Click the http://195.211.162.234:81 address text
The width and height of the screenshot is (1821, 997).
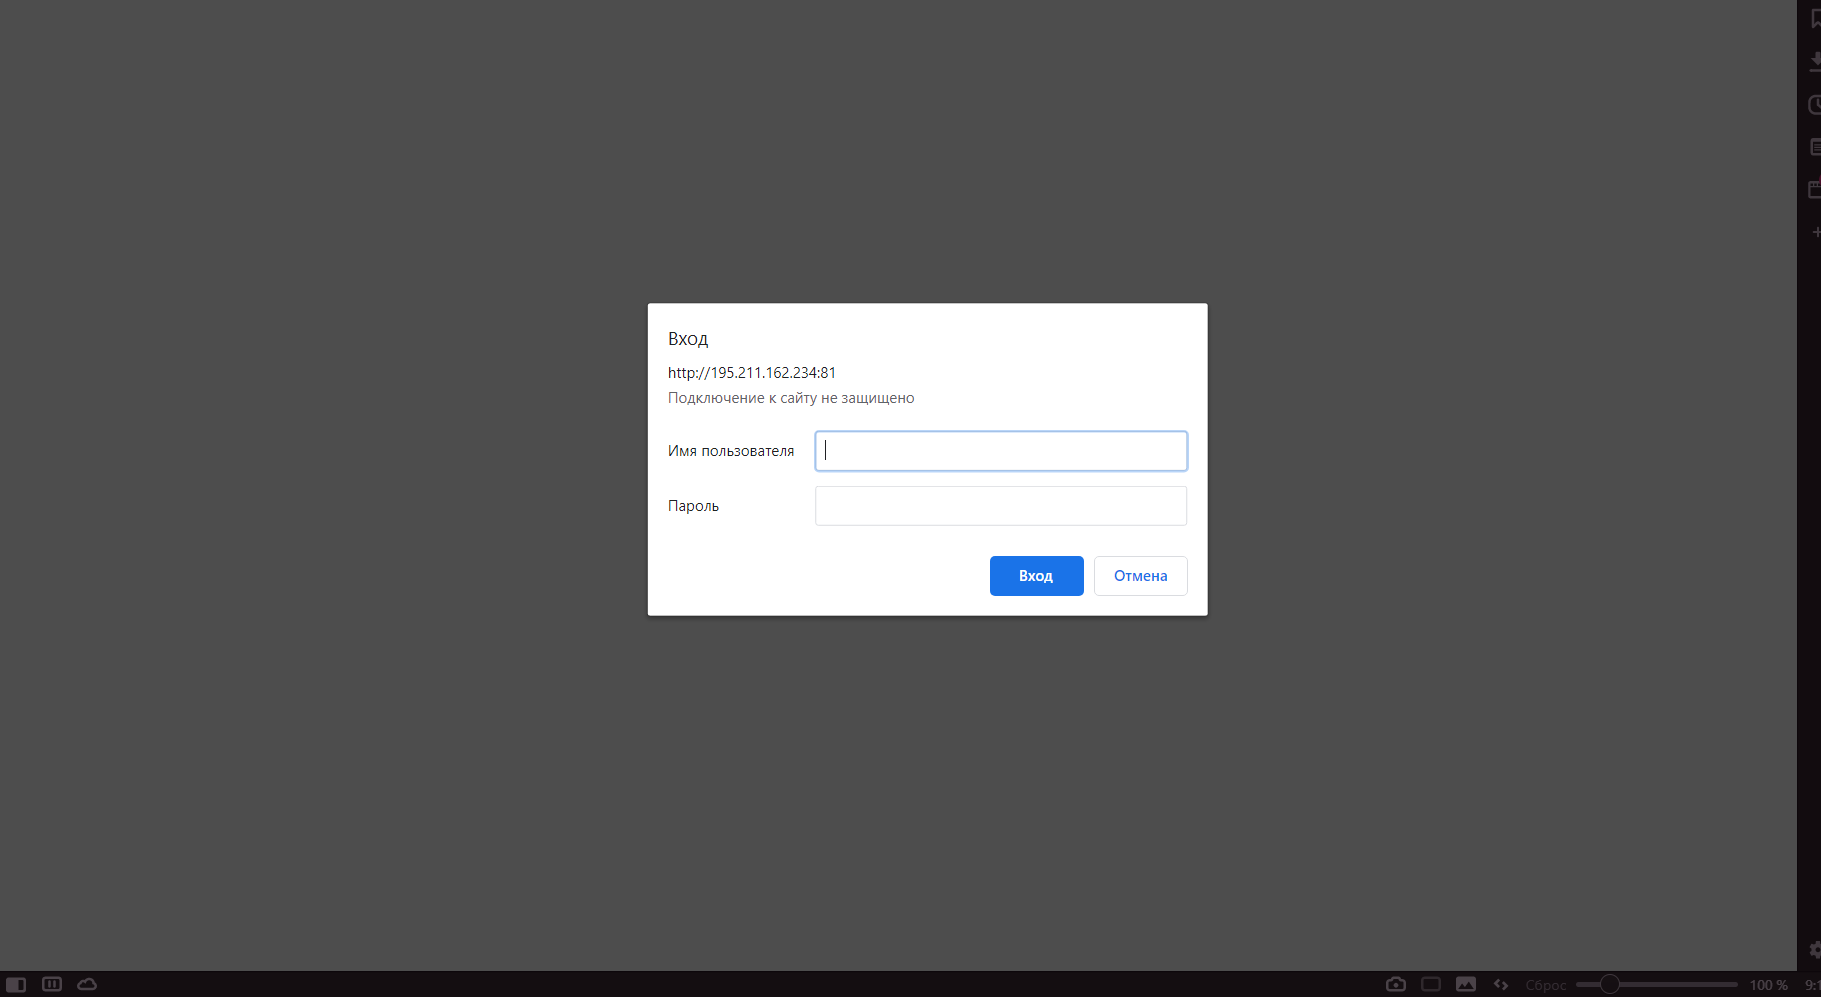click(x=752, y=372)
